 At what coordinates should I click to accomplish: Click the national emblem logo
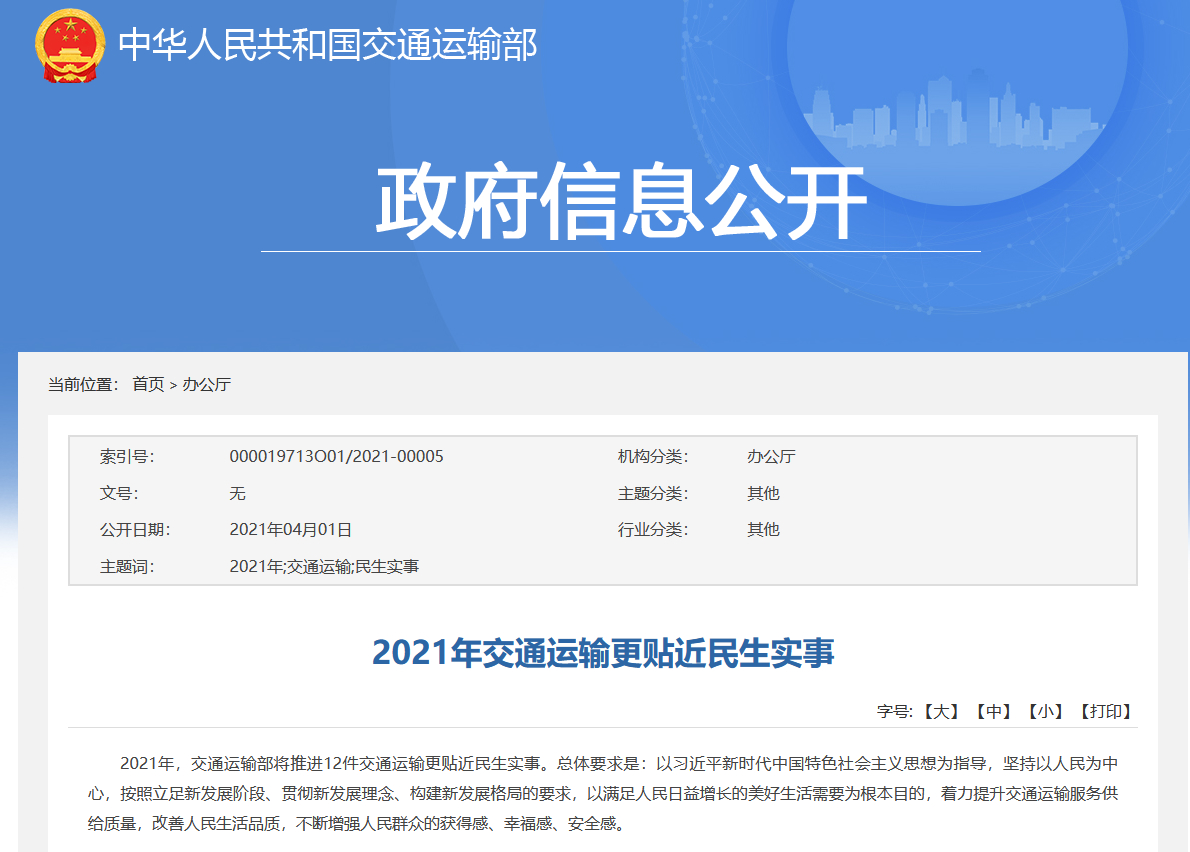click(69, 45)
